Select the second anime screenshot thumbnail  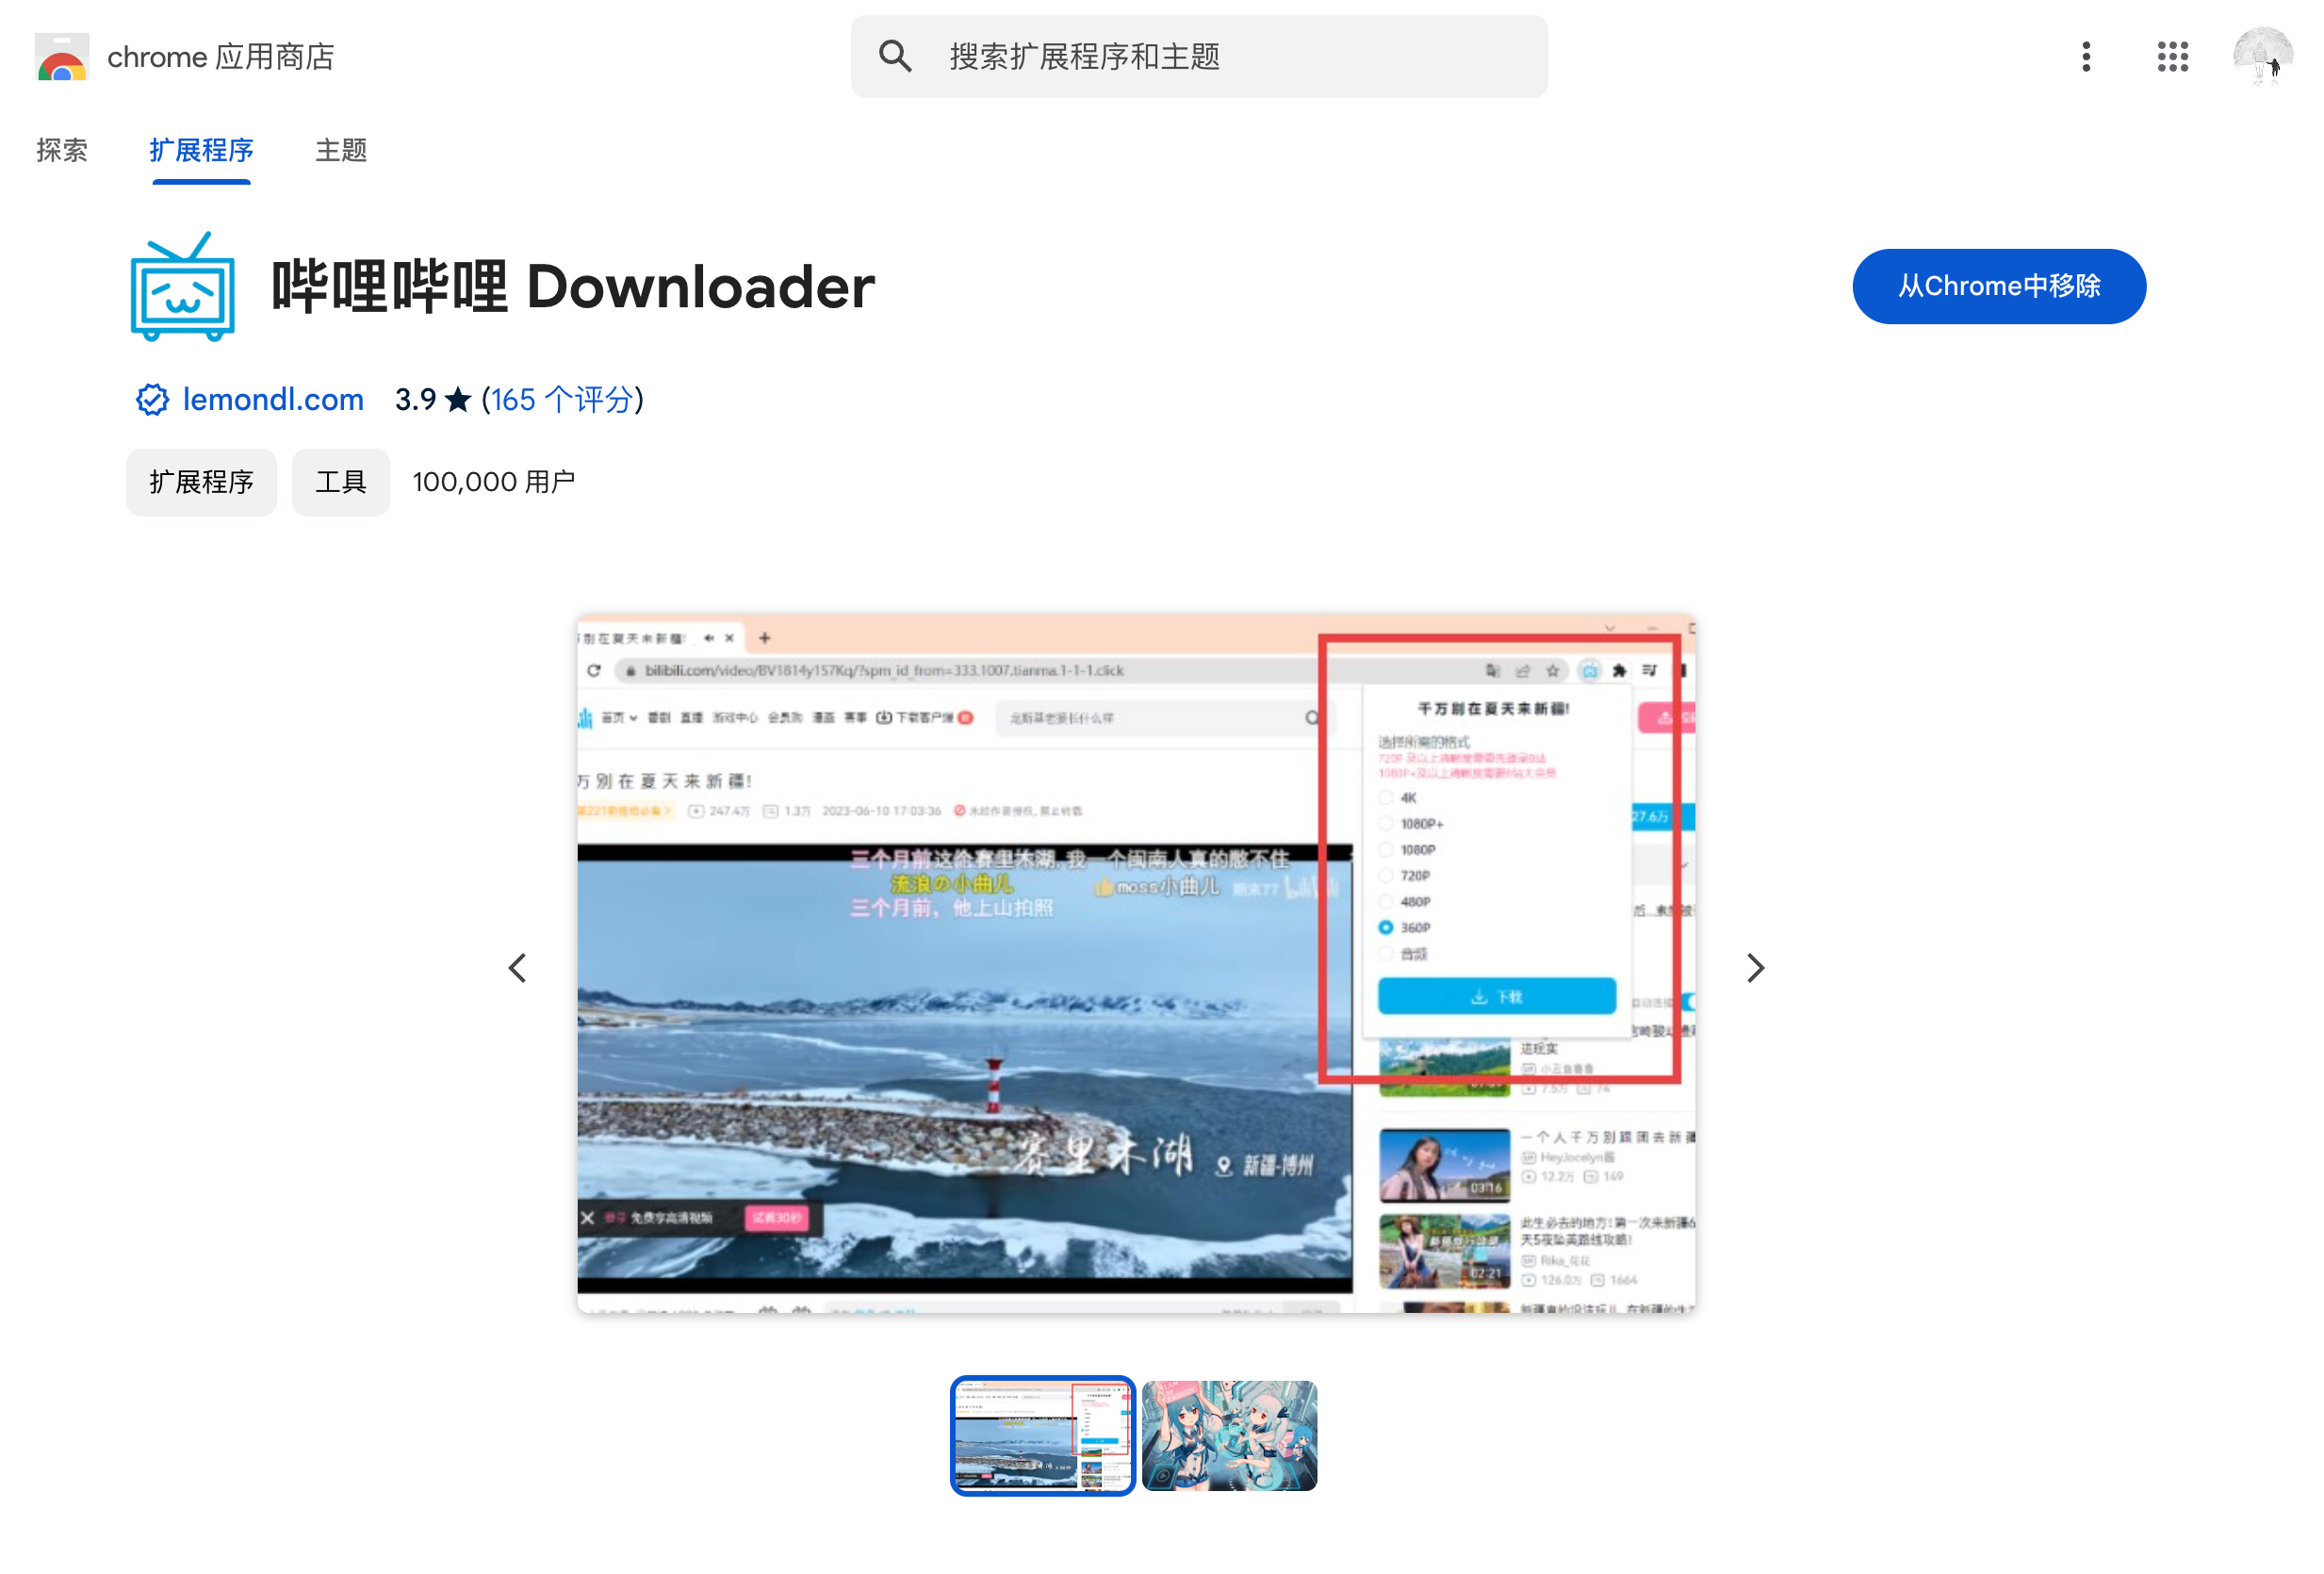1229,1435
